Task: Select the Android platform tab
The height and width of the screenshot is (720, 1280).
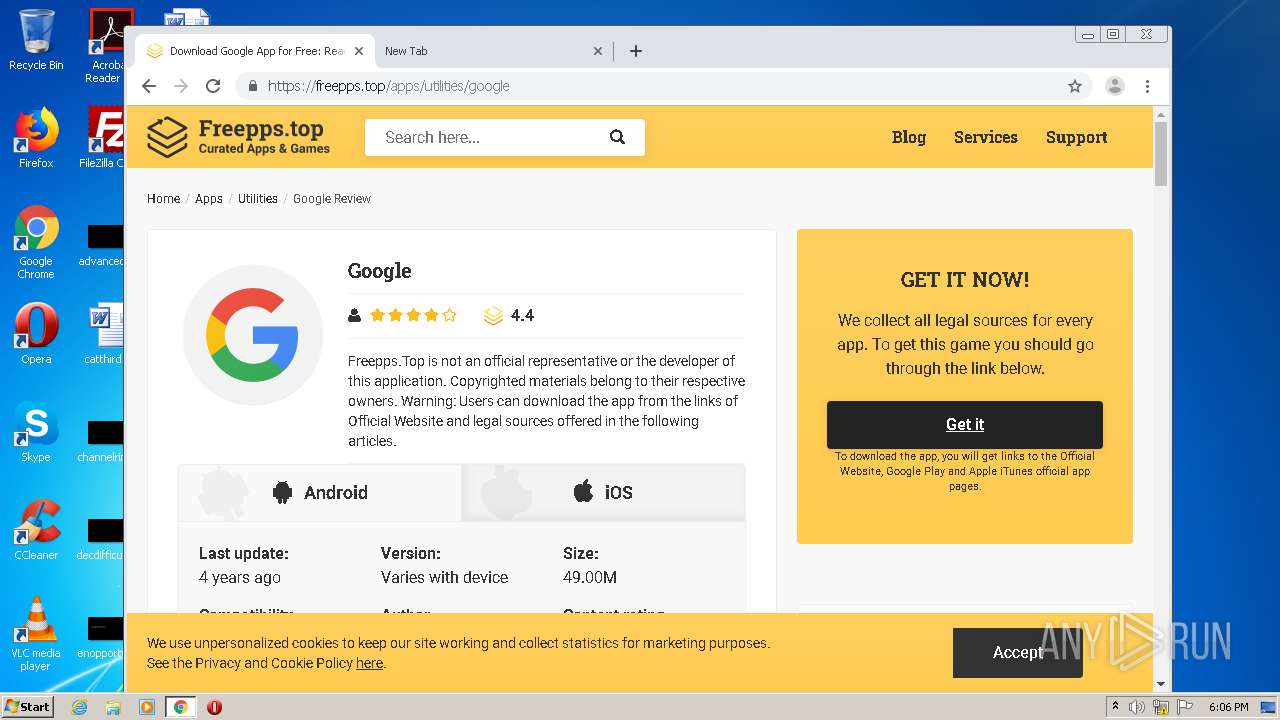Action: tap(320, 492)
